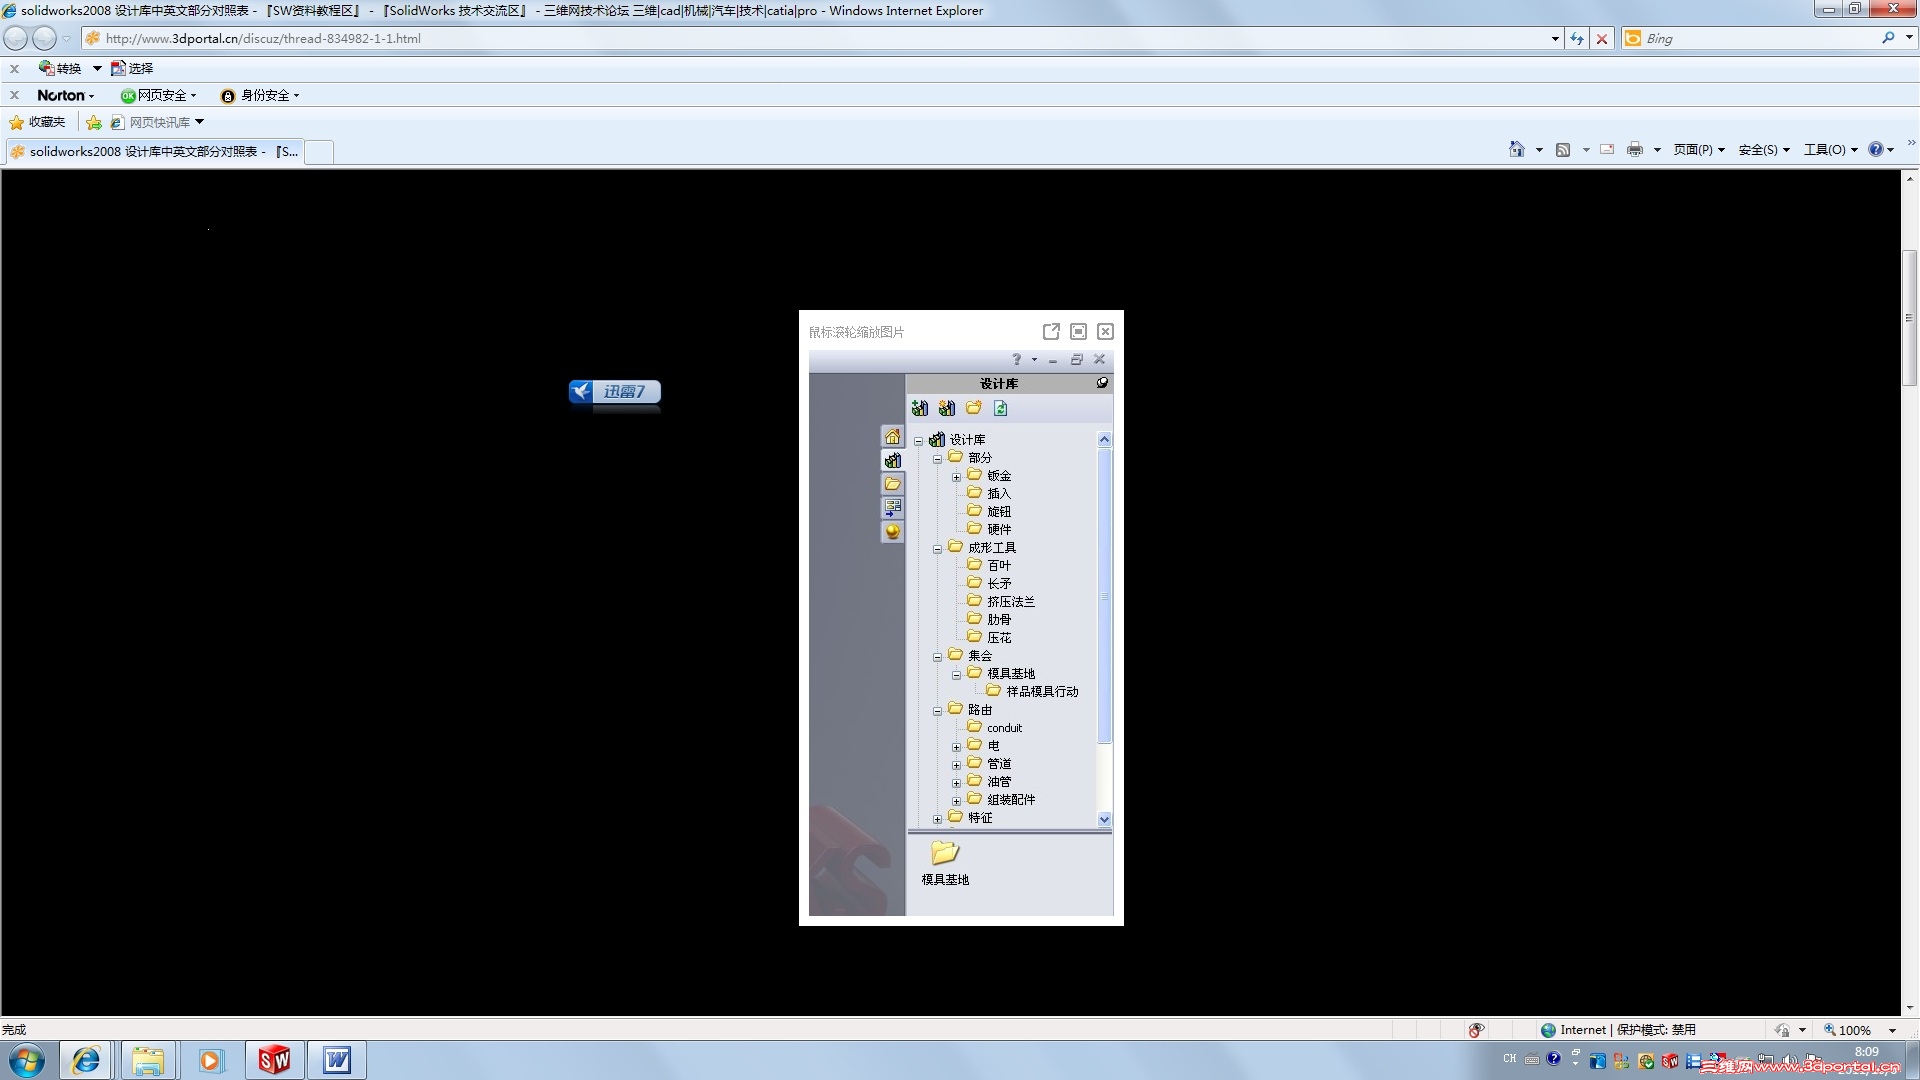Open image in new window icon
Screen dimensions: 1920x1080
(x=1051, y=331)
